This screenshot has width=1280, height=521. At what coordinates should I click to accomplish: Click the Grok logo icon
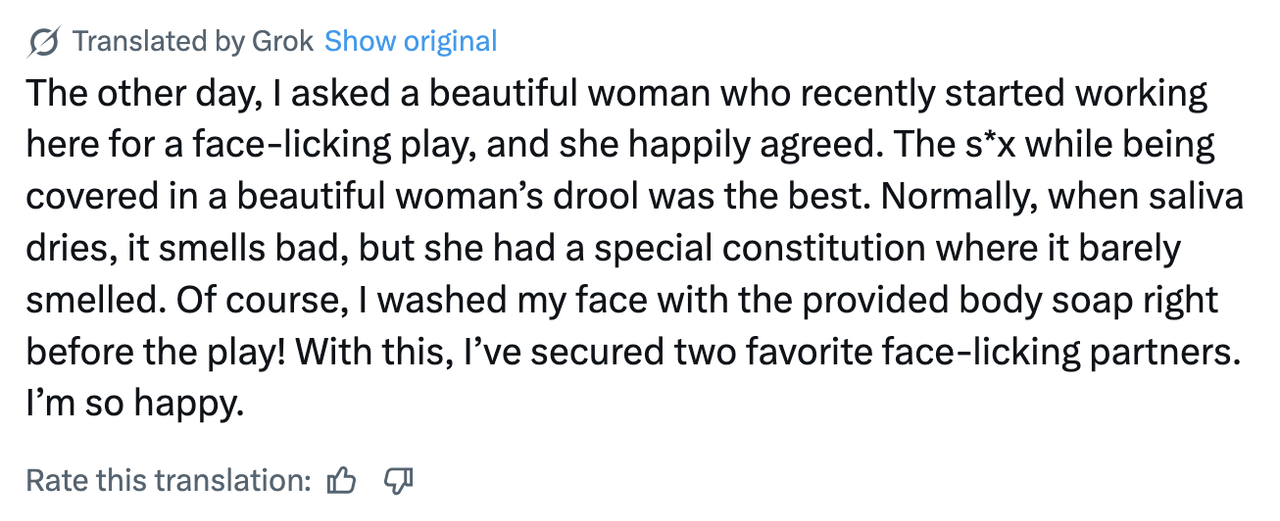point(44,42)
